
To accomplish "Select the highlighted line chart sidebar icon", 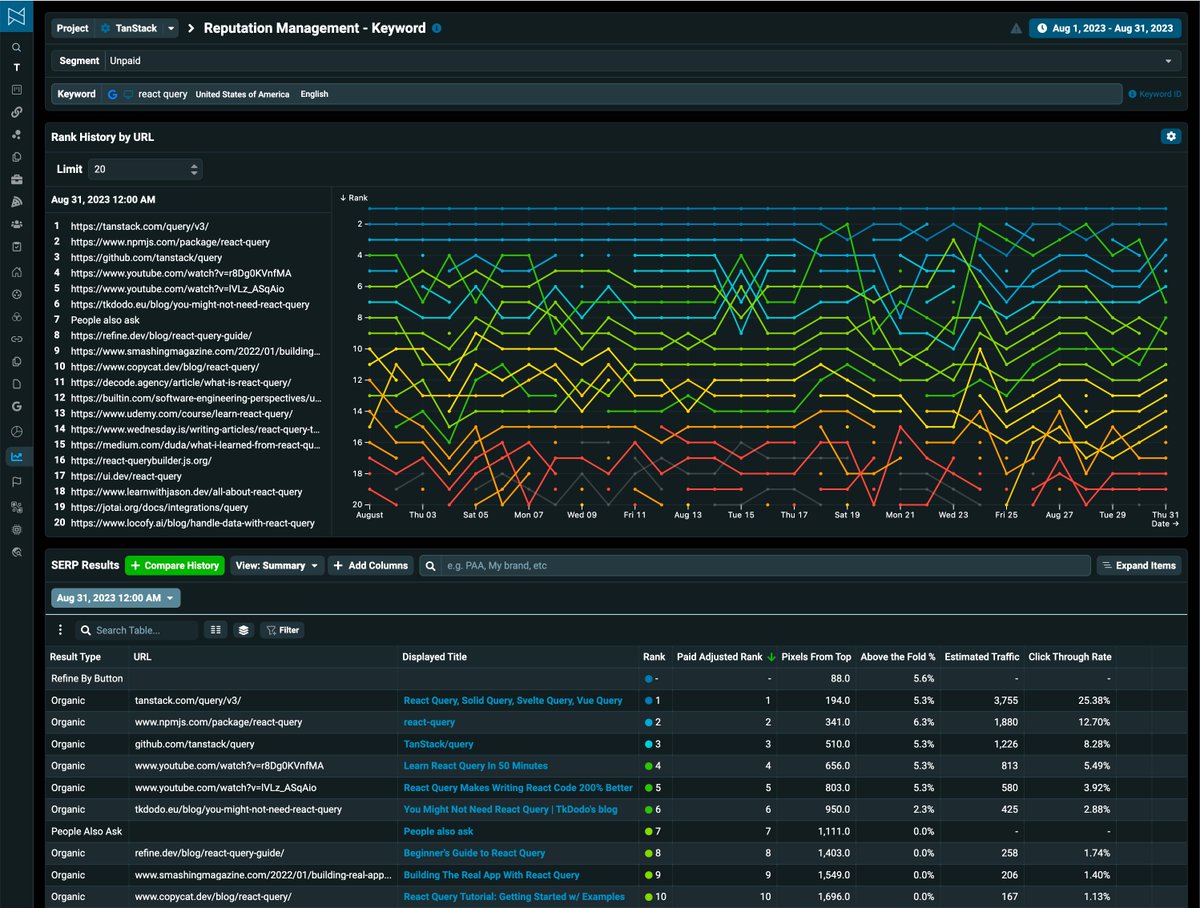I will pyautogui.click(x=16, y=457).
